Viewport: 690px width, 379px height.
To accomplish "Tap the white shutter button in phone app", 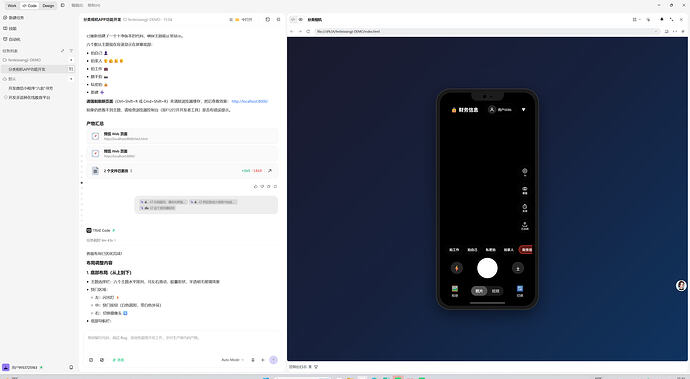I will (x=488, y=268).
